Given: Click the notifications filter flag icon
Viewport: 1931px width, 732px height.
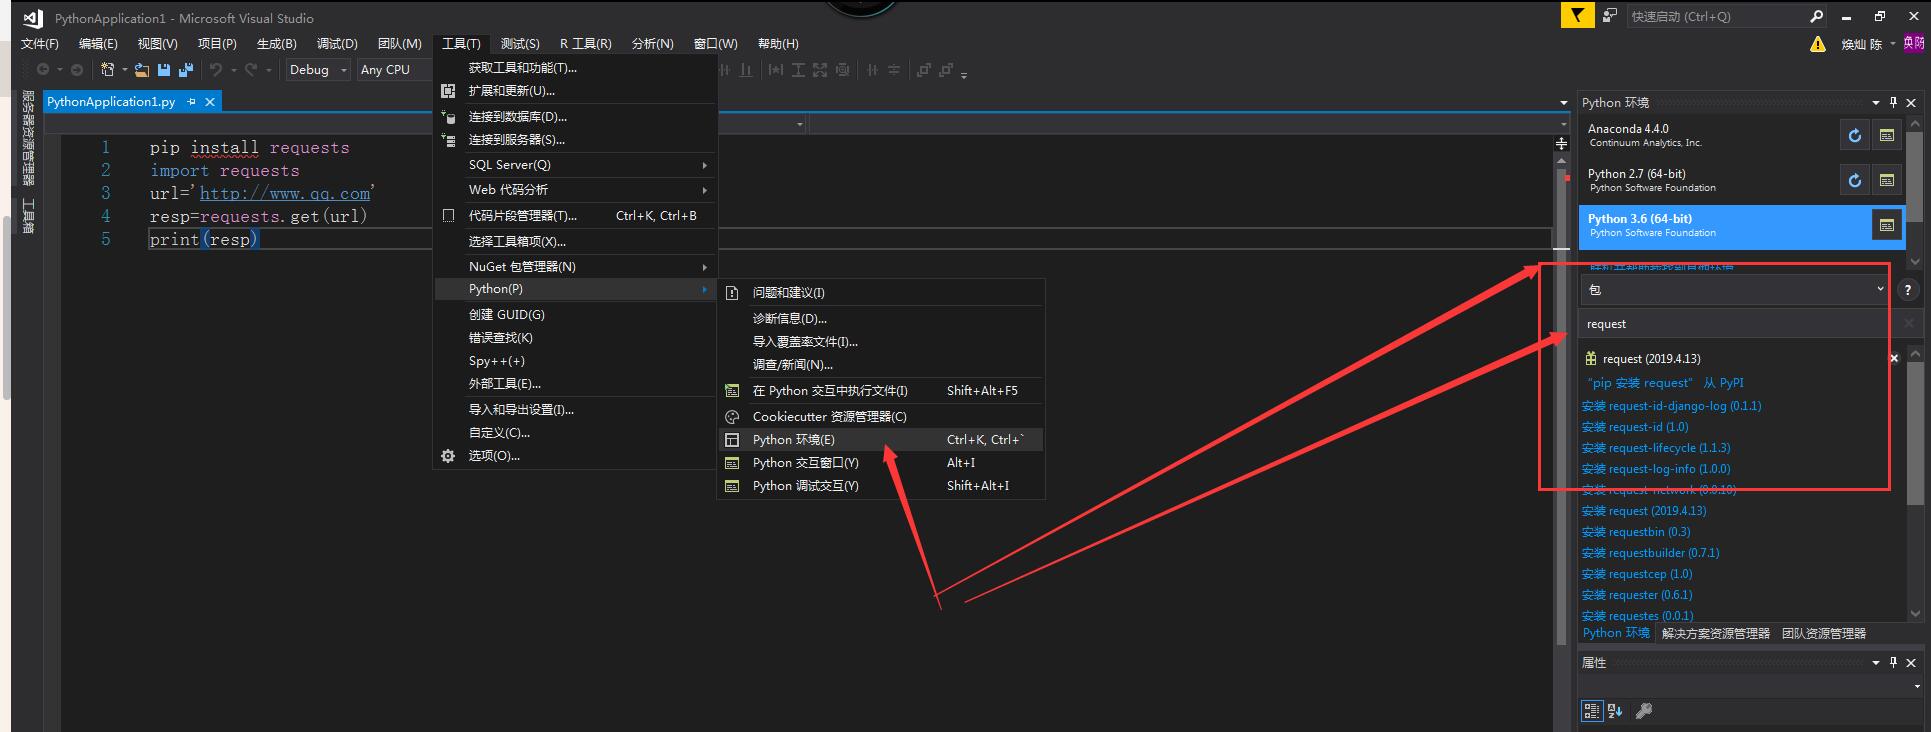Looking at the screenshot, I should pos(1577,16).
